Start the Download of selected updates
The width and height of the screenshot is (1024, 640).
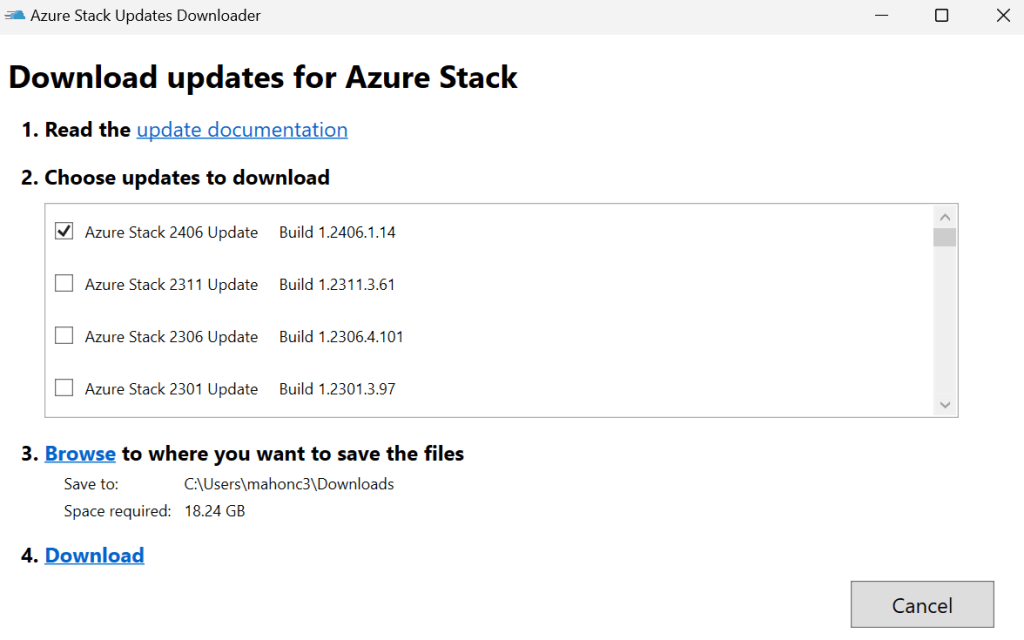[x=94, y=555]
